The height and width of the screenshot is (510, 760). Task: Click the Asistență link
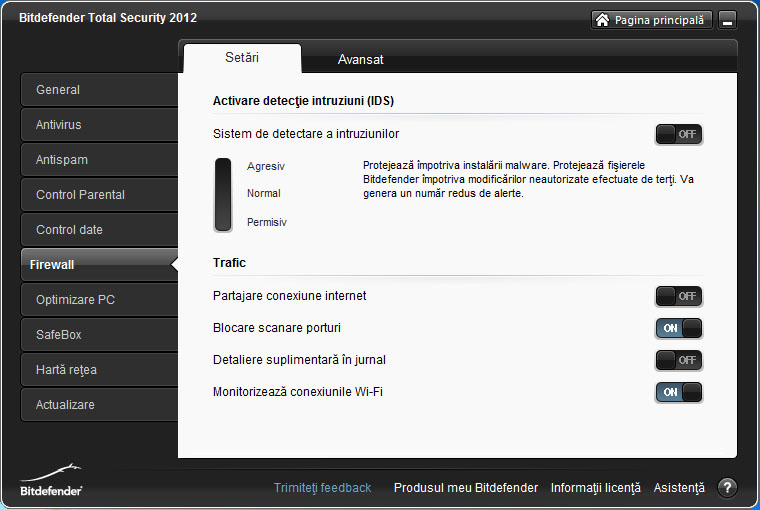[679, 488]
